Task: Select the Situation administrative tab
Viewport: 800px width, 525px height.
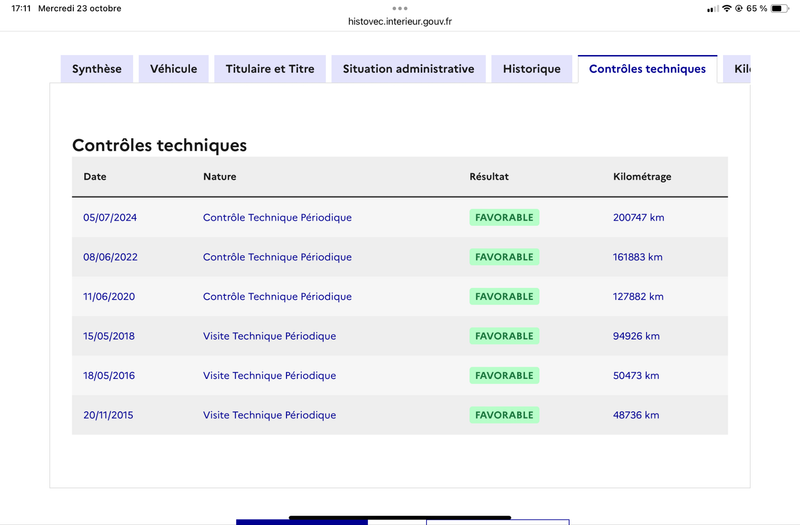Action: 408,69
